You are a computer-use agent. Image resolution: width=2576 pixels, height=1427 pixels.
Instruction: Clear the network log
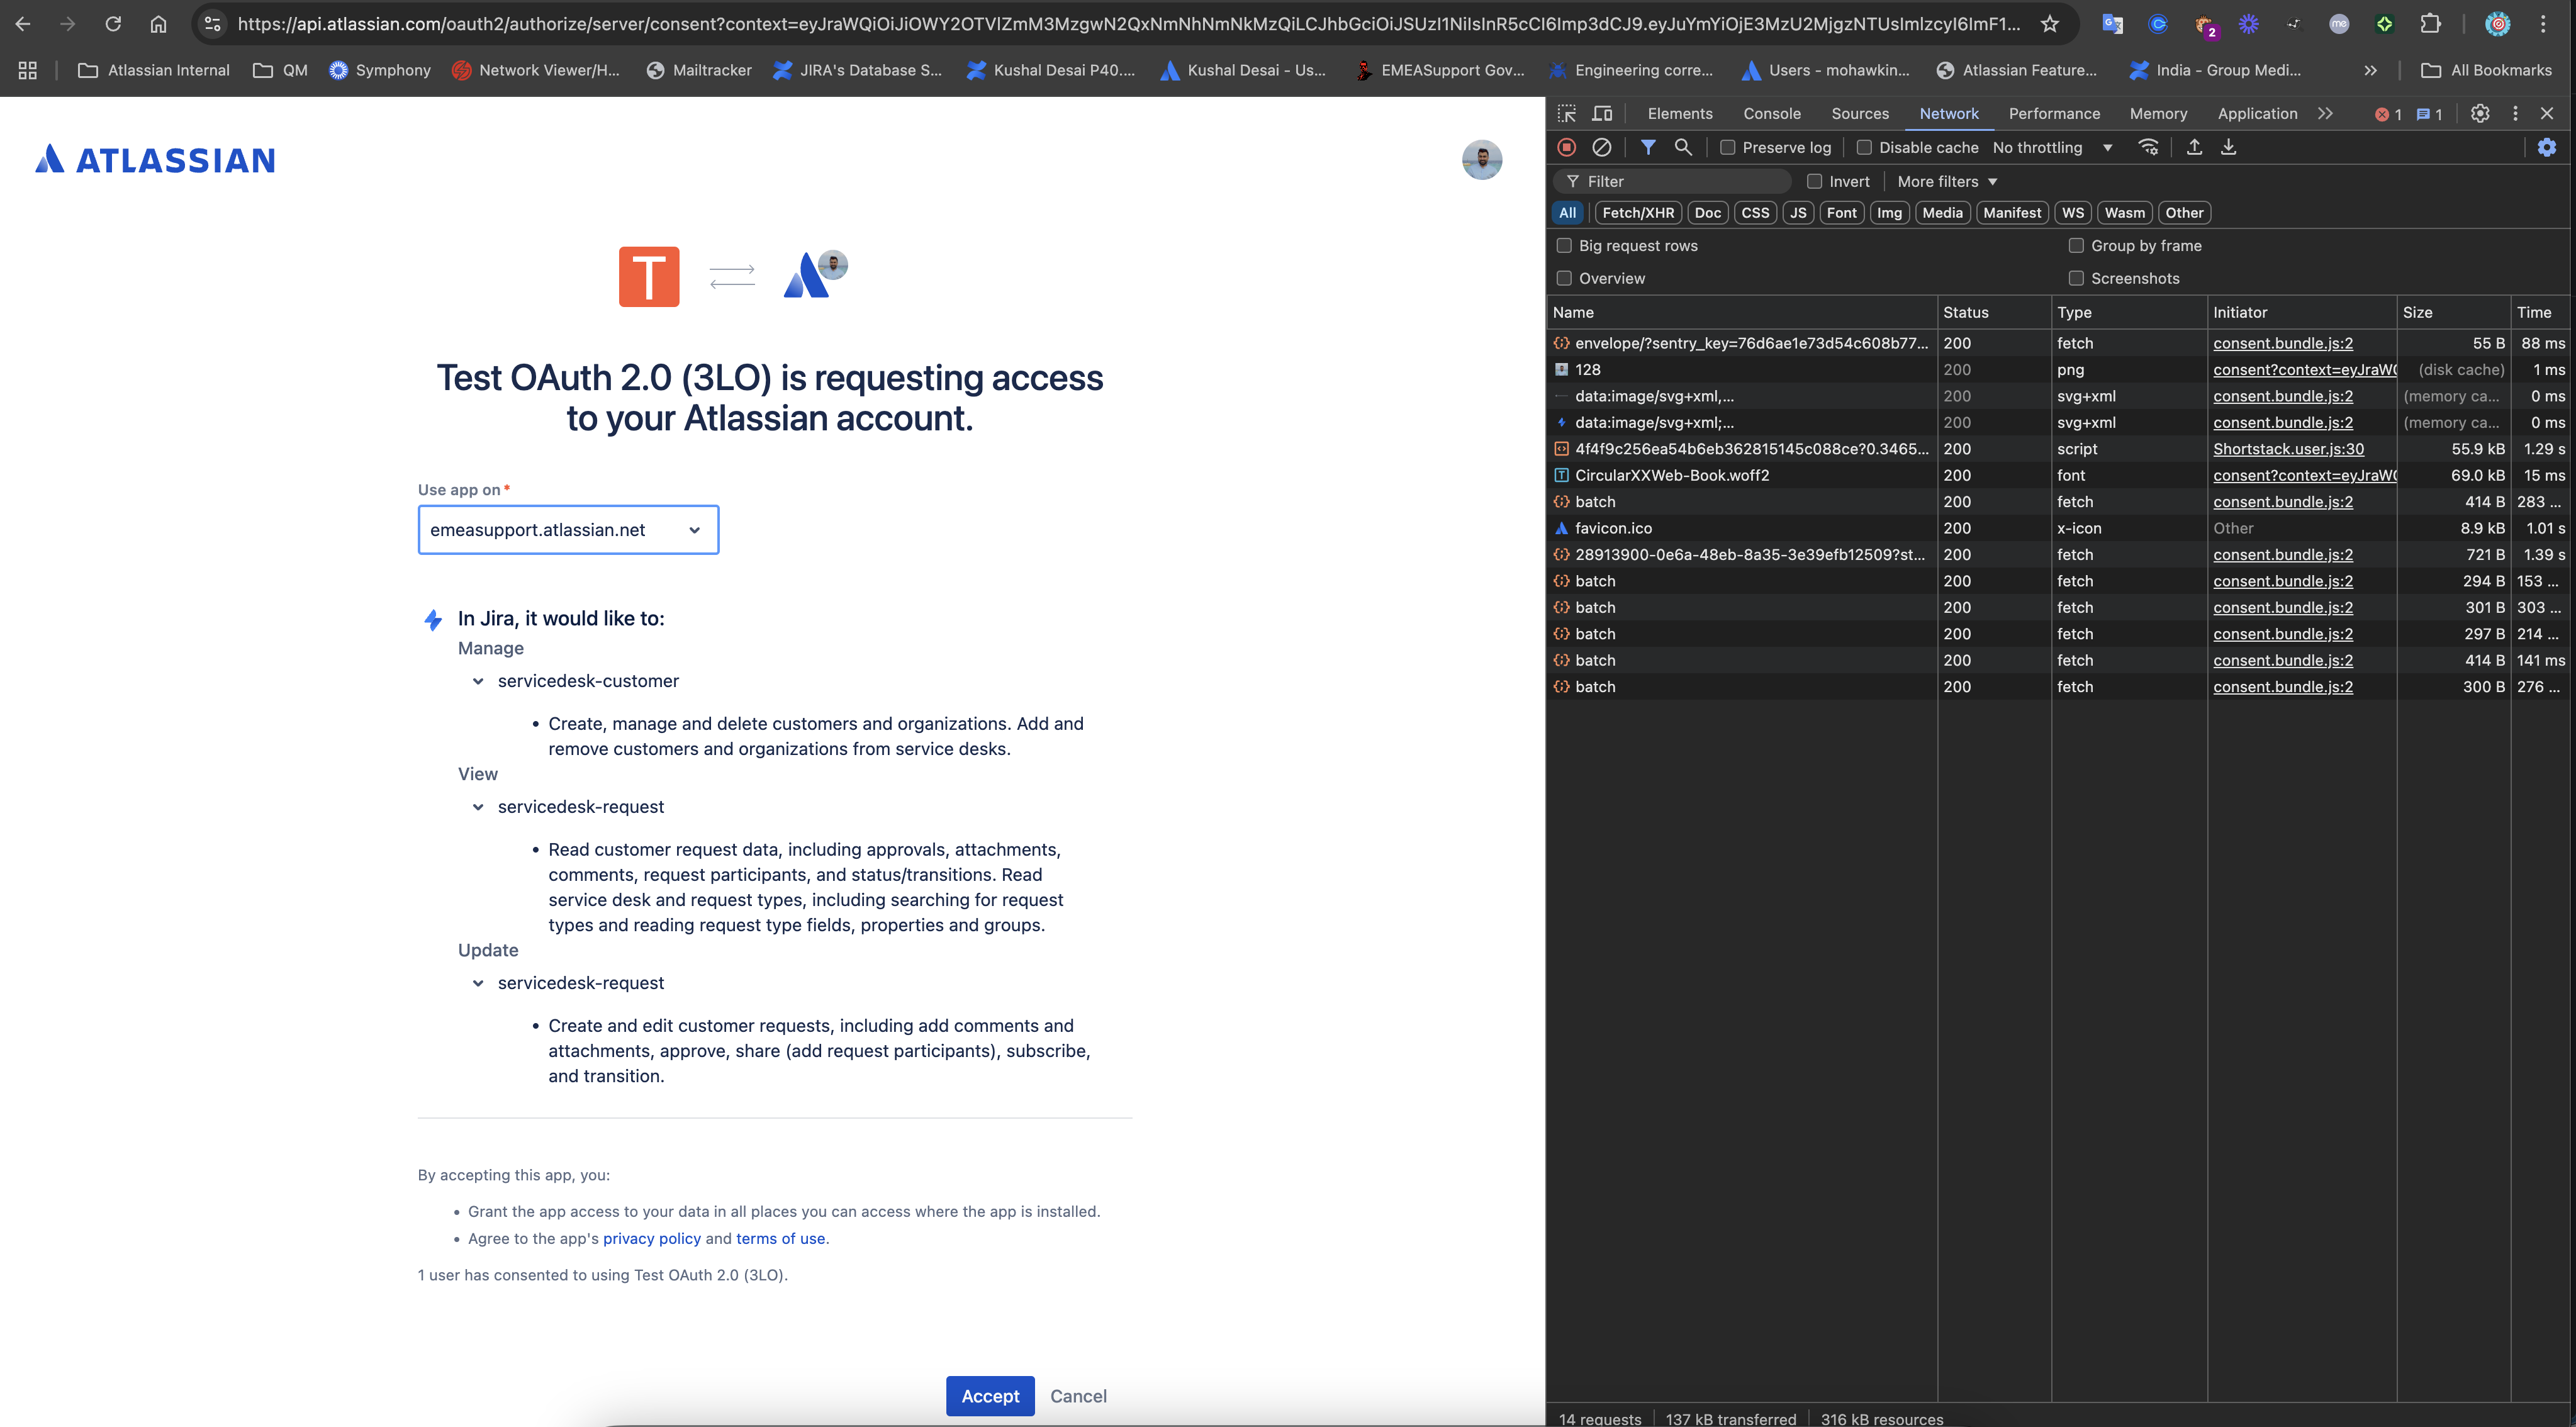tap(1601, 147)
